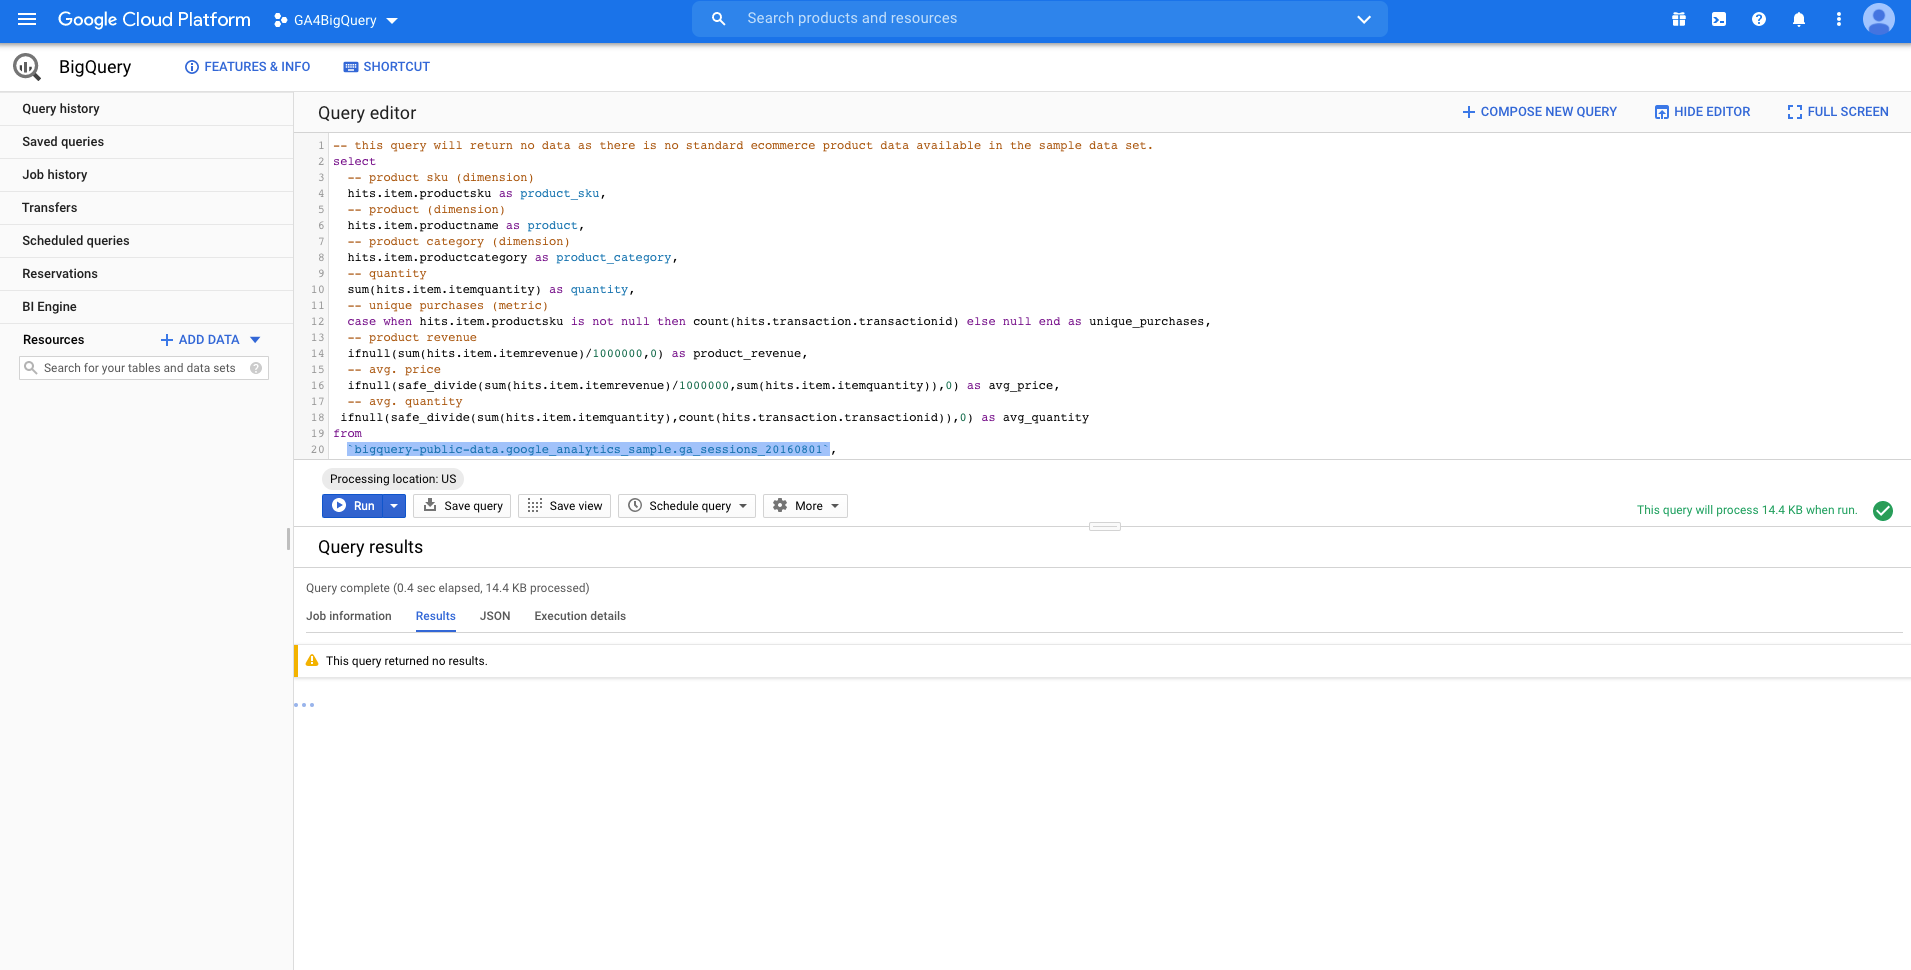Click the resources search help icon
1911x970 pixels.
click(x=256, y=368)
